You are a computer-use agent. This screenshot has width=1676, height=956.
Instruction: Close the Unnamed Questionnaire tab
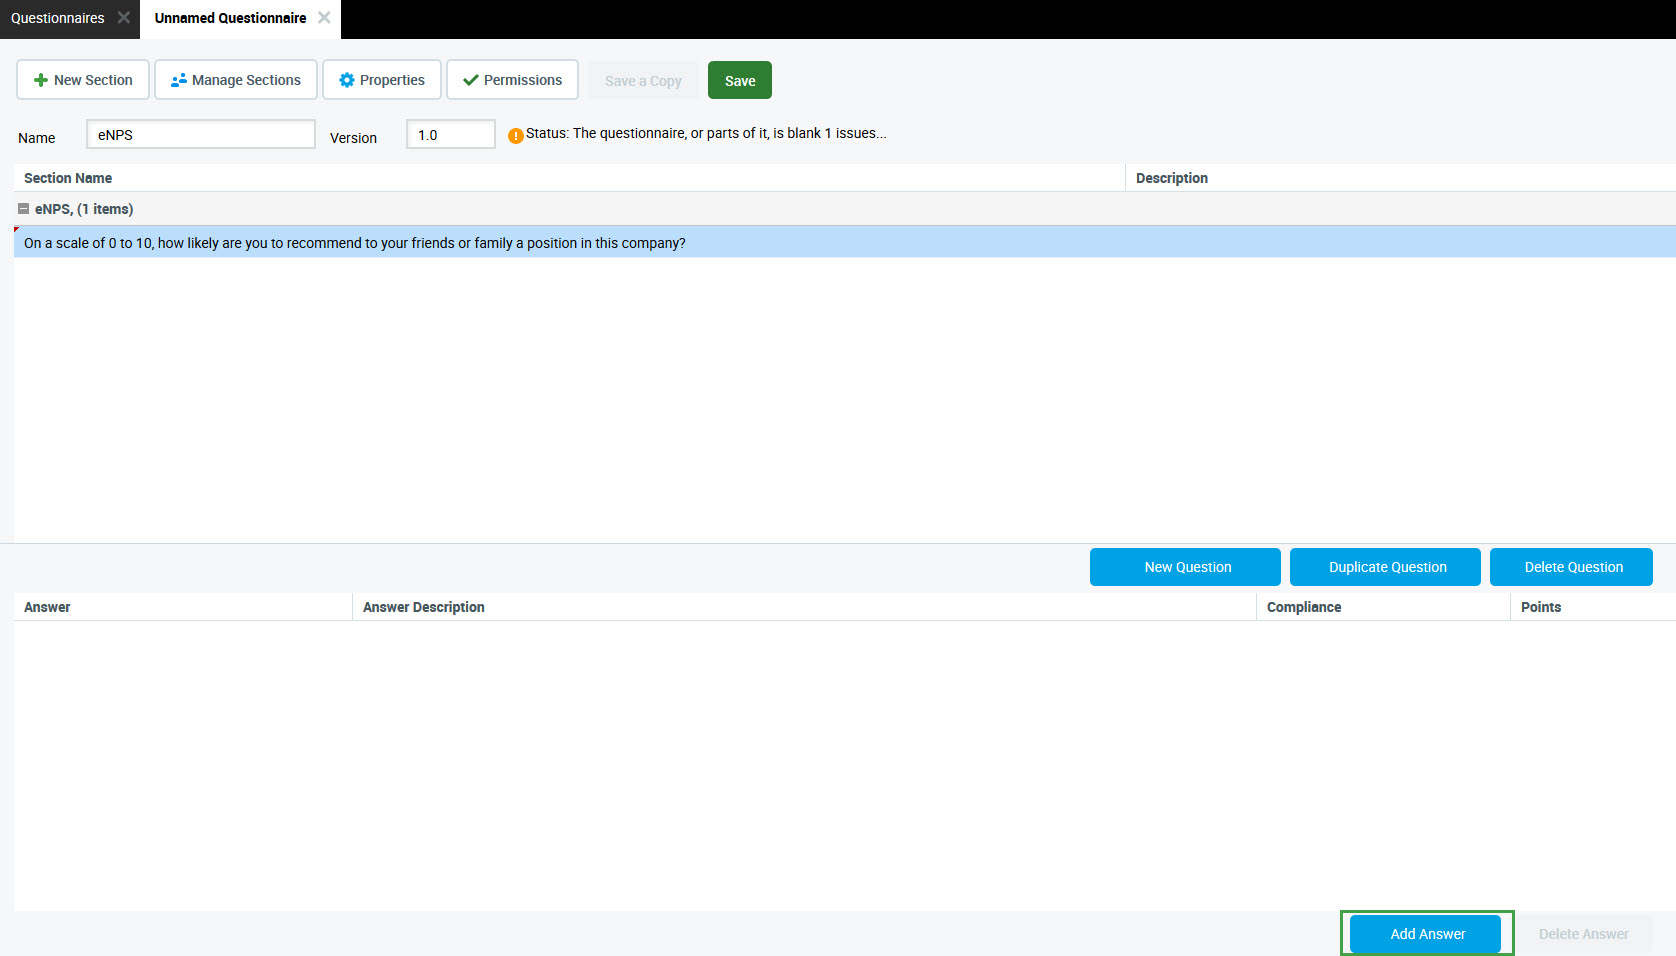click(x=324, y=18)
